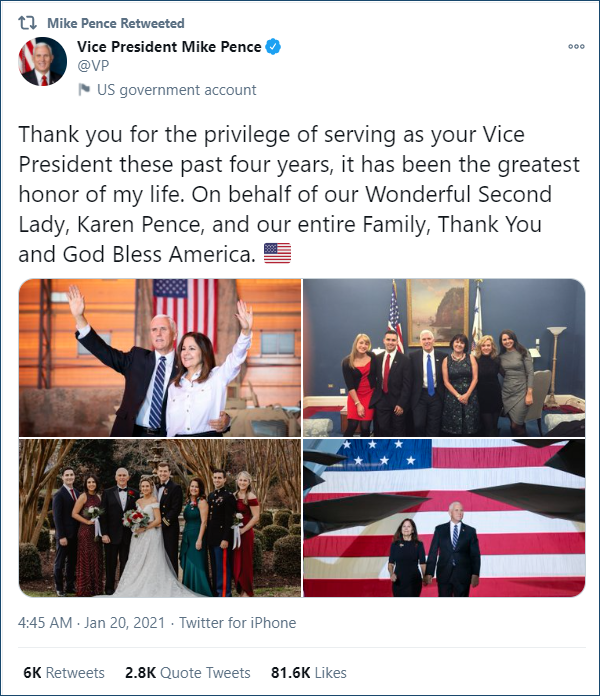Open the photo of the couple waving
Image resolution: width=600 pixels, height=696 pixels.
pos(160,357)
